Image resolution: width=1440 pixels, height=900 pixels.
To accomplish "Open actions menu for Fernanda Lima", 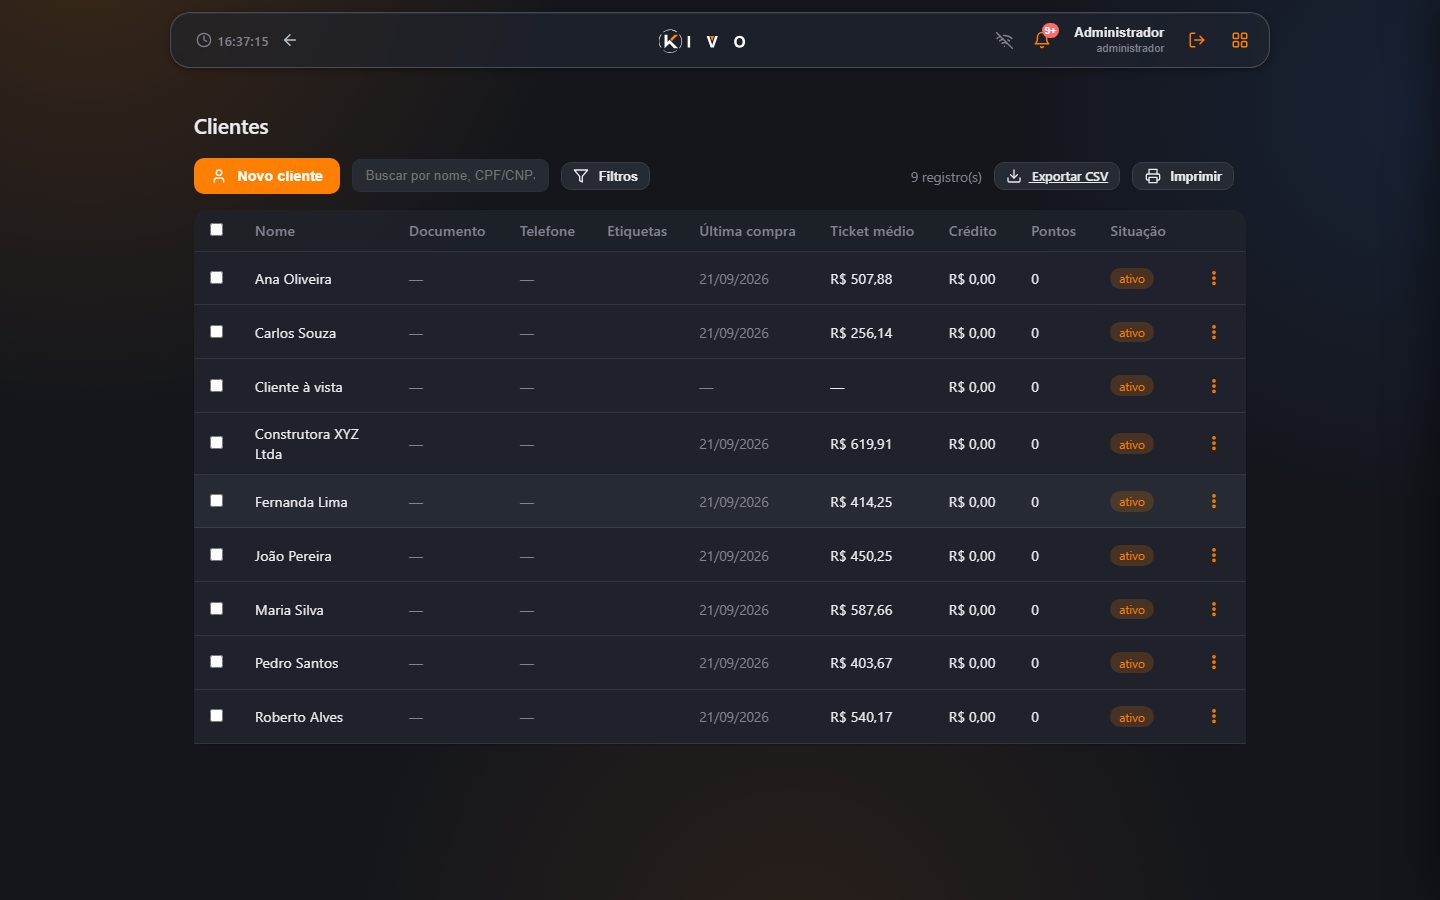I will [x=1214, y=501].
